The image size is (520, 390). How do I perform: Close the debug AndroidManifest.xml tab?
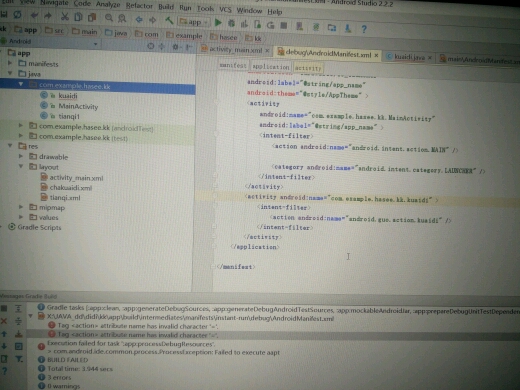pos(376,55)
